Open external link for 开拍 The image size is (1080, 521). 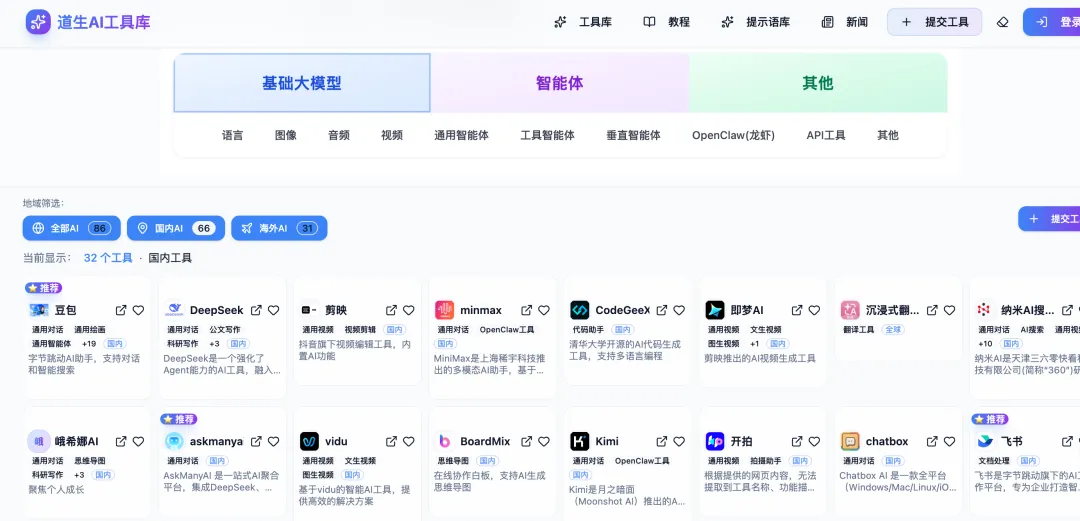(x=797, y=441)
